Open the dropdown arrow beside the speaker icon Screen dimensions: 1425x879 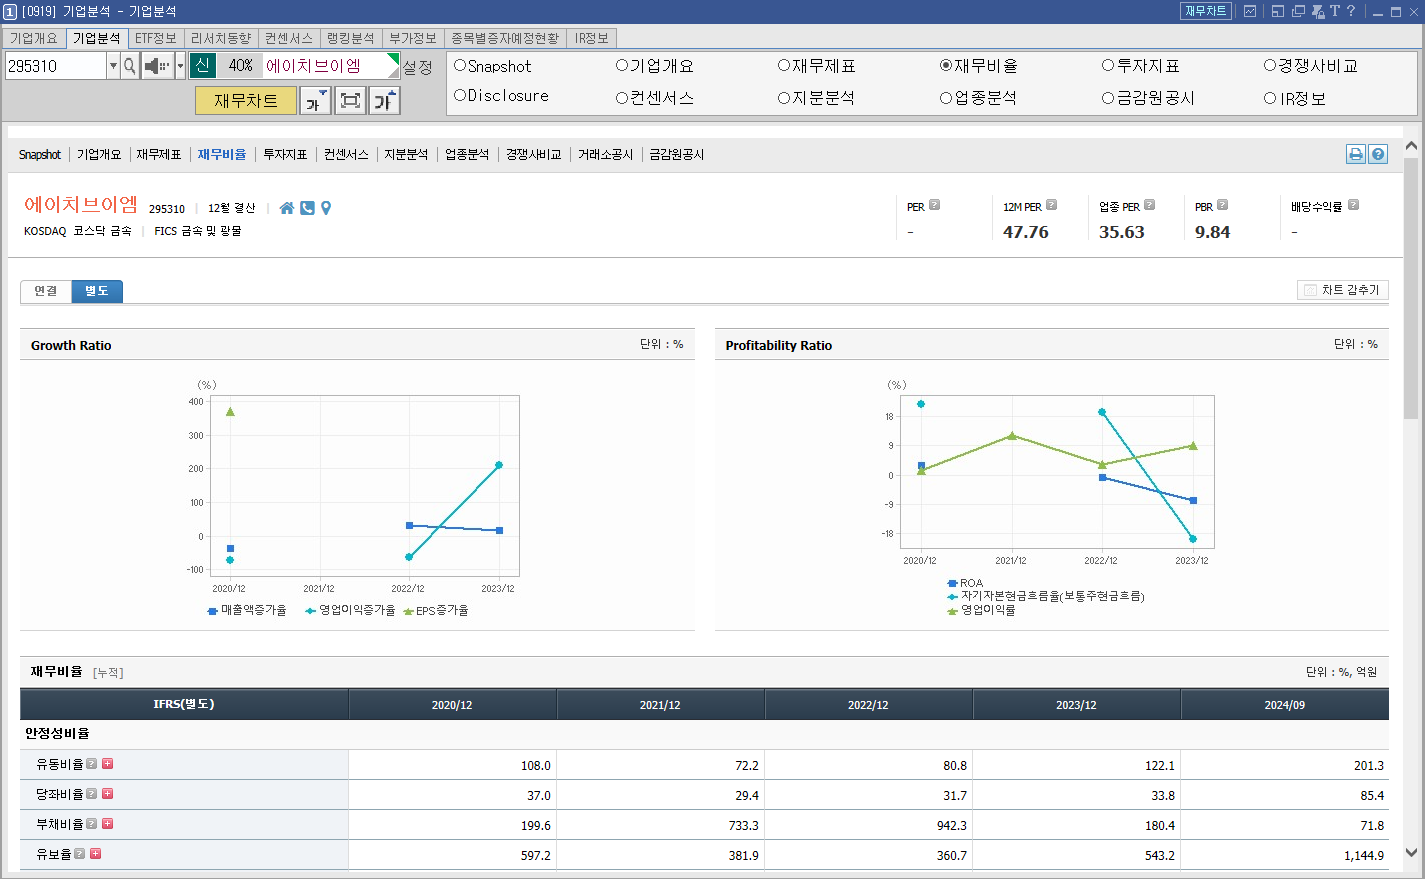click(x=180, y=66)
